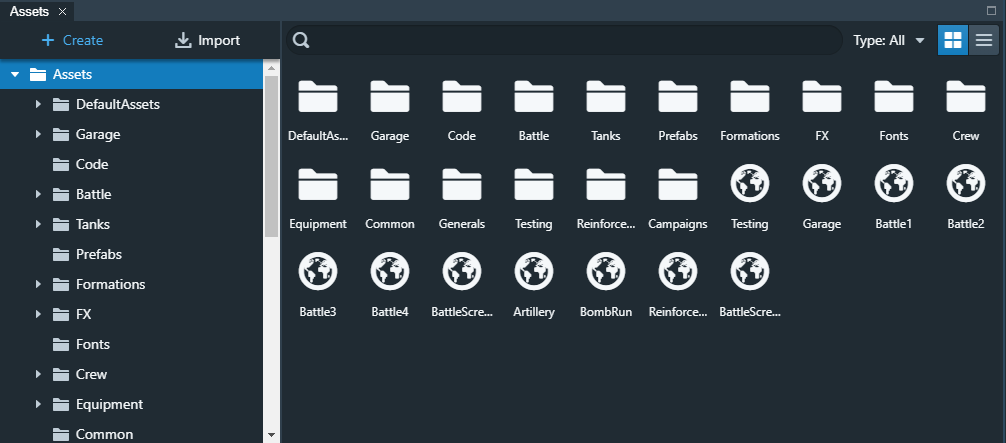1006x443 pixels.
Task: Select the Generals folder in grid
Action: point(461,183)
